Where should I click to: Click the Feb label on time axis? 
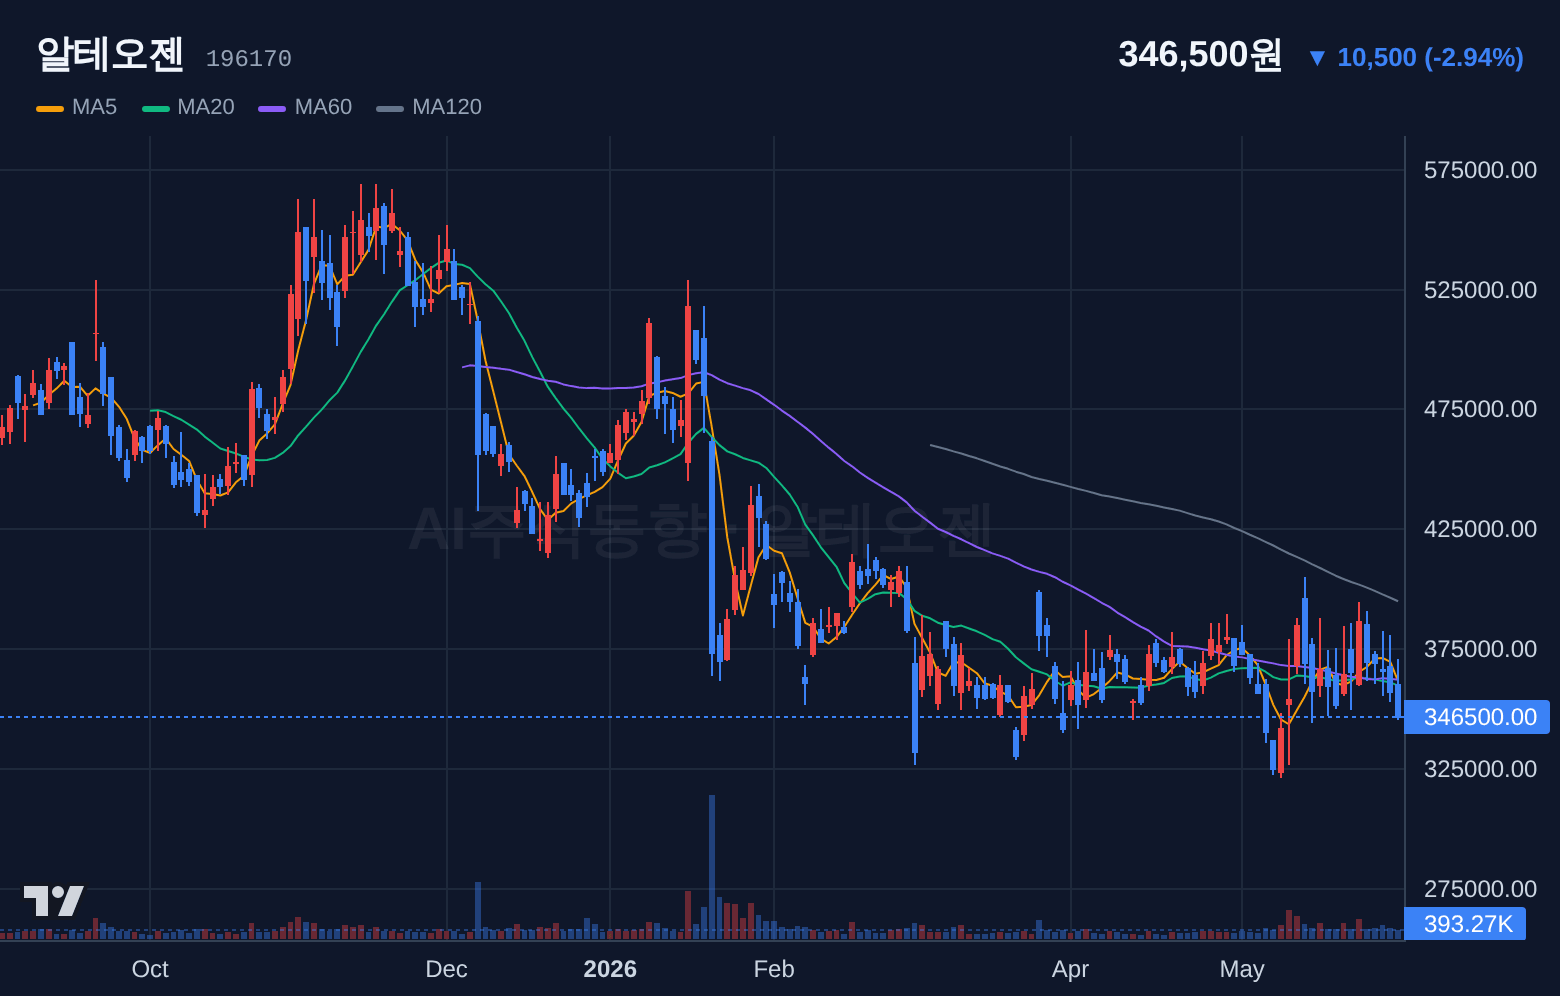(x=774, y=969)
